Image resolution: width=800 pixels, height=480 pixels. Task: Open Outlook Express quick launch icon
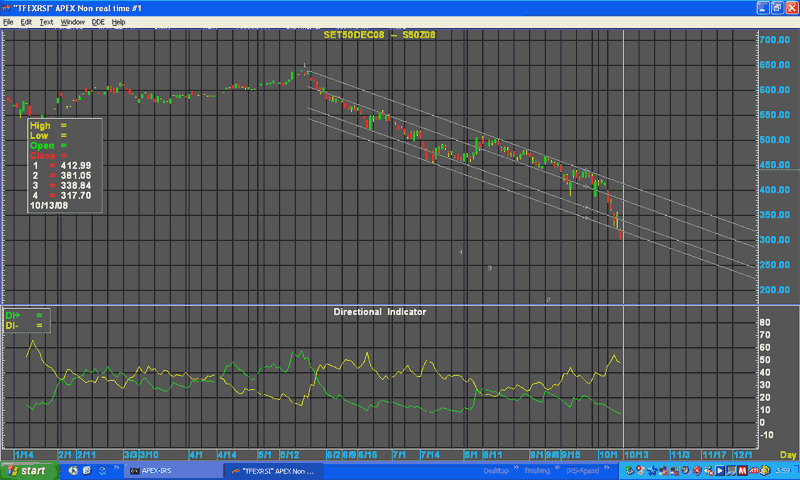pos(87,471)
